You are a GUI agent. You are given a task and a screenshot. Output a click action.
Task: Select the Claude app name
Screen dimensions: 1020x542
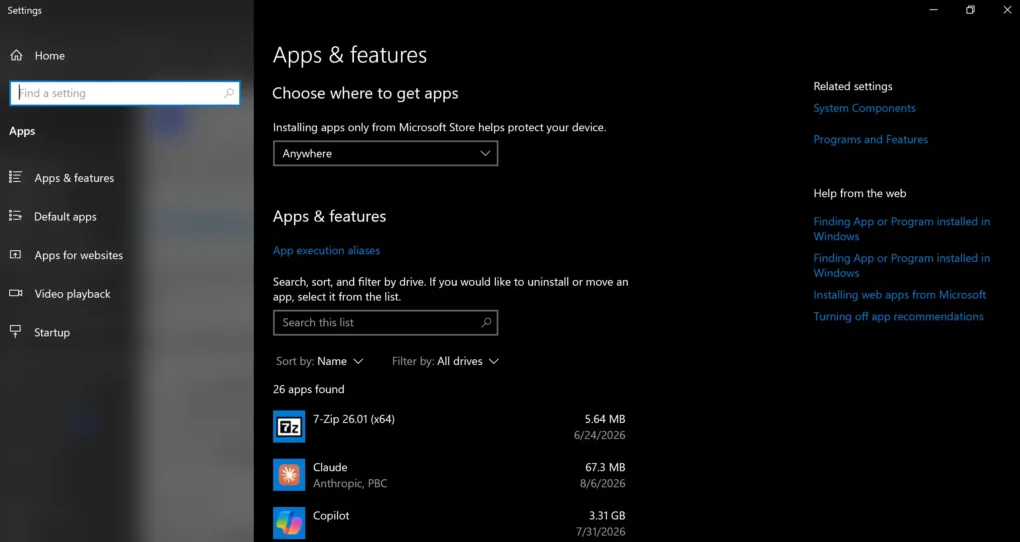tap(330, 467)
